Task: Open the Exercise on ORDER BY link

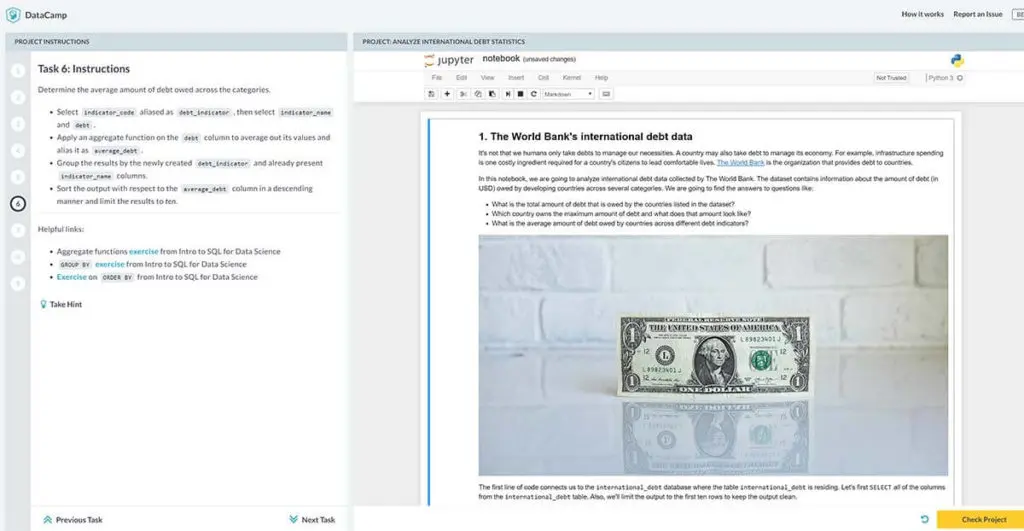Action: 71,277
